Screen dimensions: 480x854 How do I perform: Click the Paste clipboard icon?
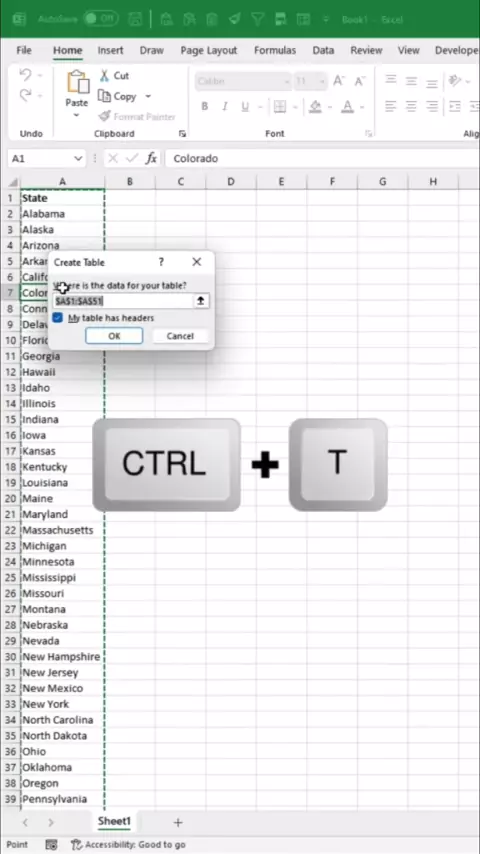pyautogui.click(x=78, y=82)
